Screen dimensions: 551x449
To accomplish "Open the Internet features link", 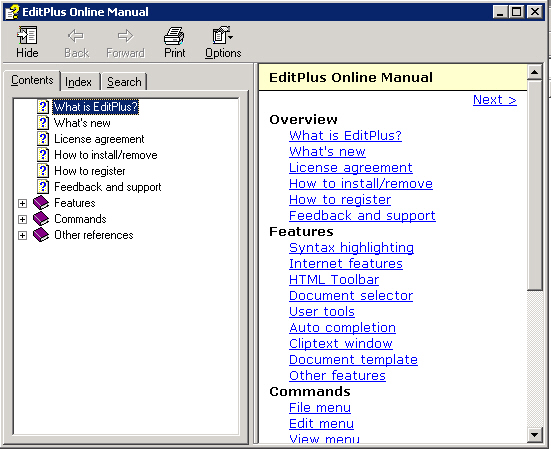I will 346,263.
